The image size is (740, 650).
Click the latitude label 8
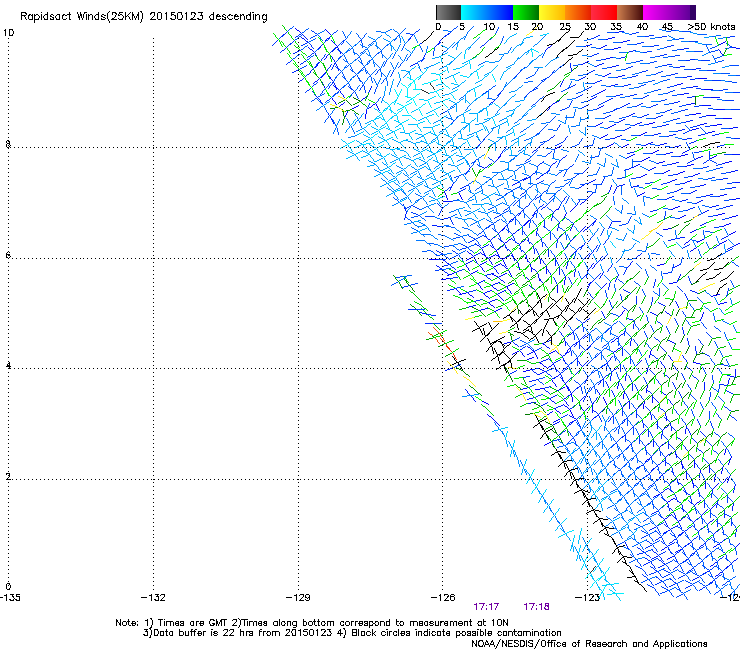click(x=8, y=144)
